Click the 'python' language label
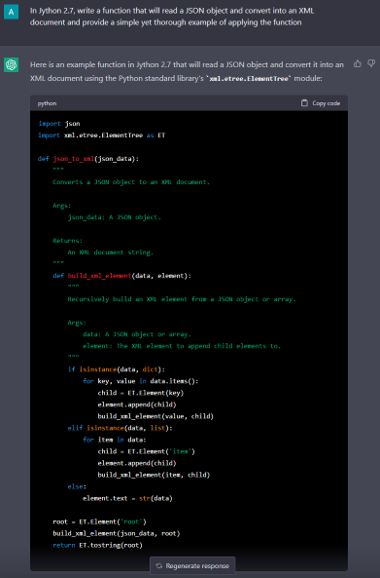380x578 pixels. 47,103
